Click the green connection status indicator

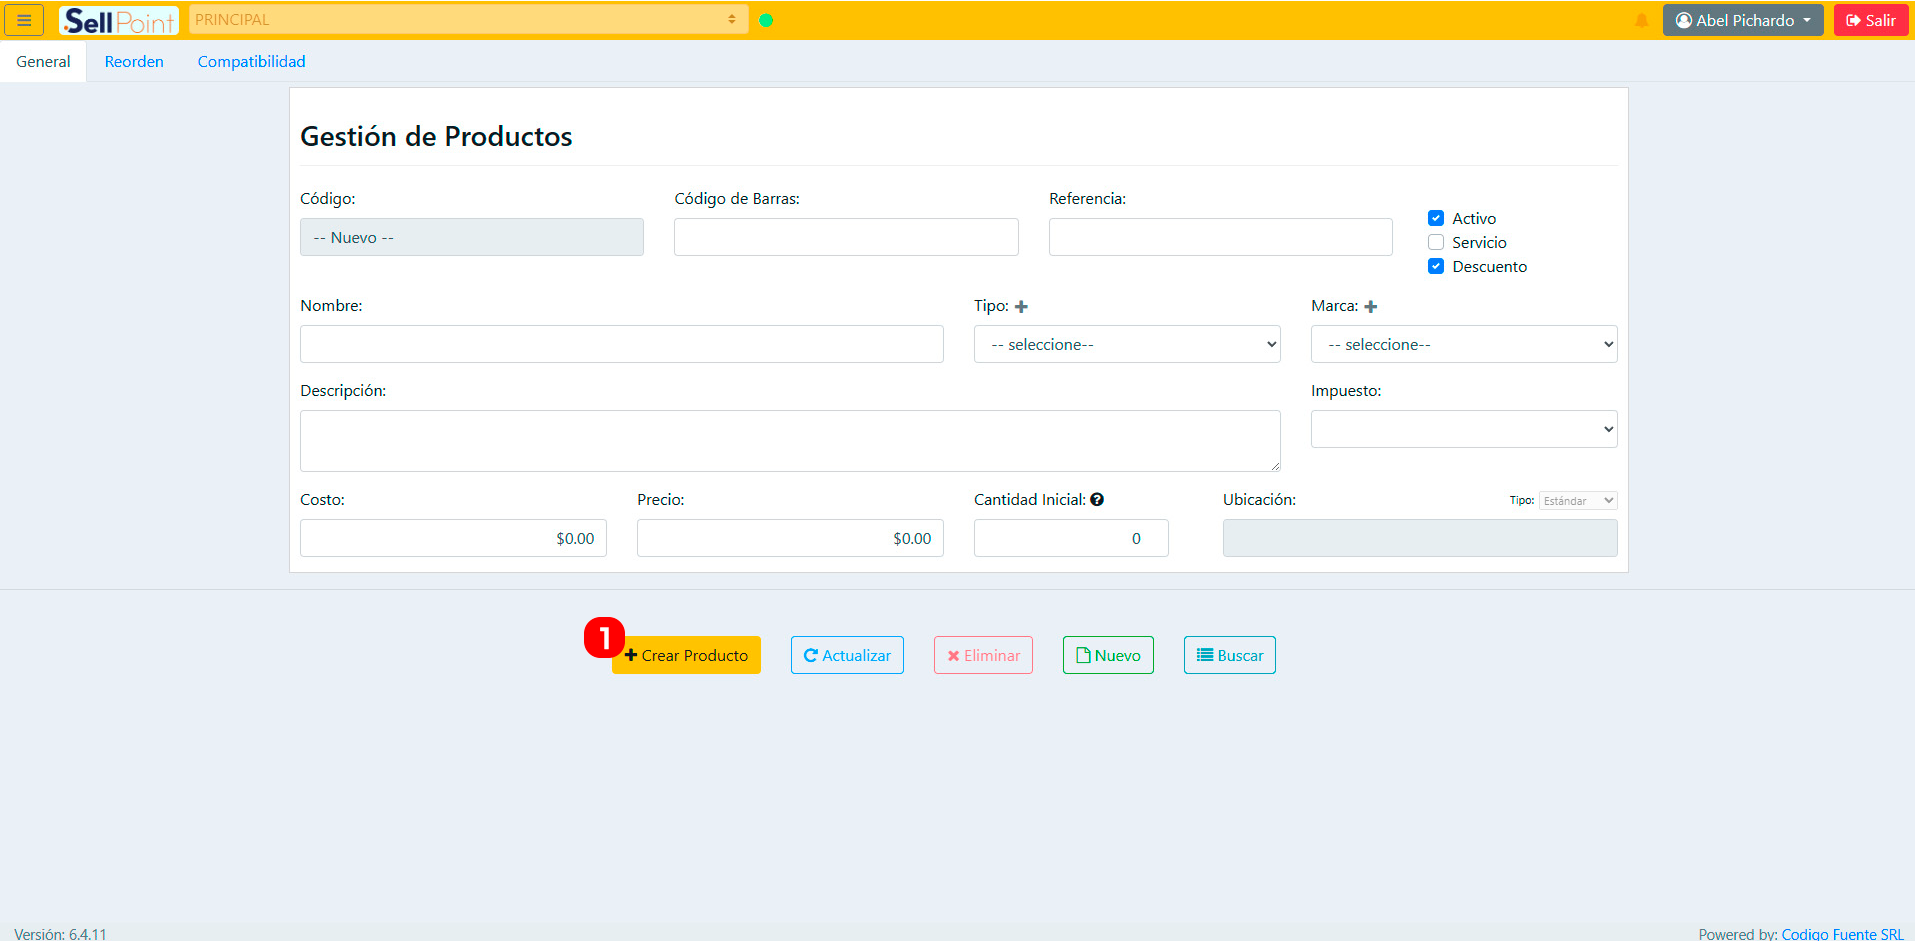(x=766, y=20)
